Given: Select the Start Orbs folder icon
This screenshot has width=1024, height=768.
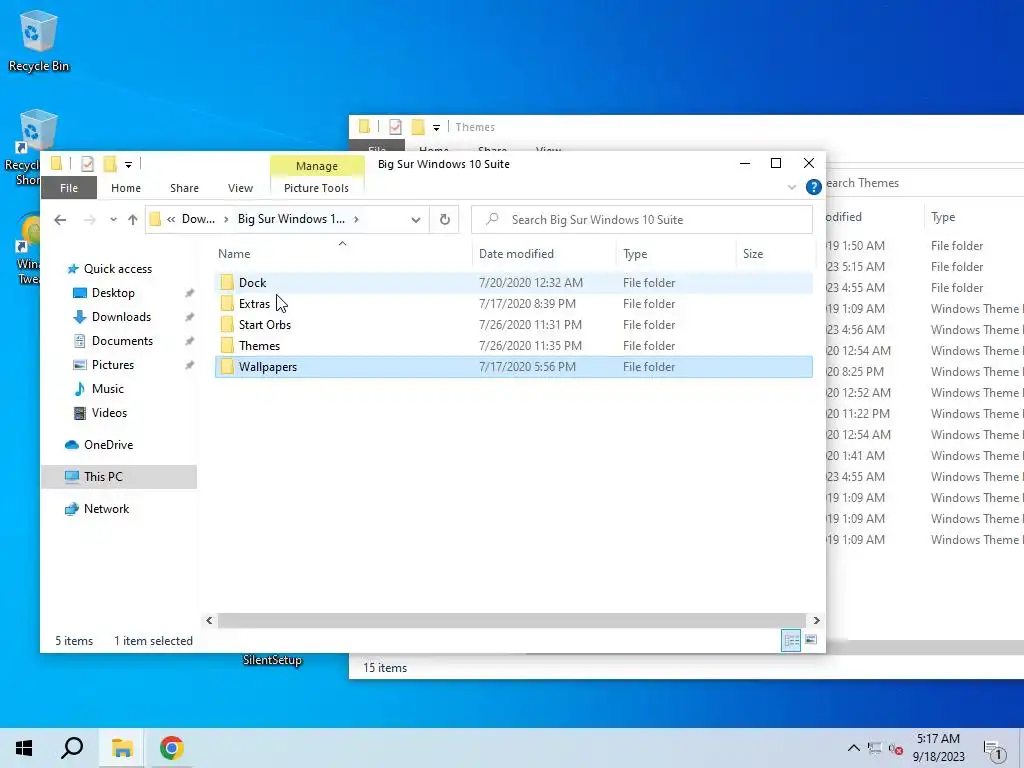Looking at the screenshot, I should [x=227, y=325].
